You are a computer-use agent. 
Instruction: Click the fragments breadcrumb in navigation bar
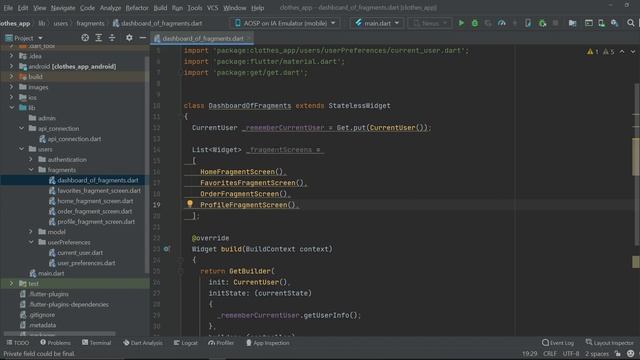point(90,23)
